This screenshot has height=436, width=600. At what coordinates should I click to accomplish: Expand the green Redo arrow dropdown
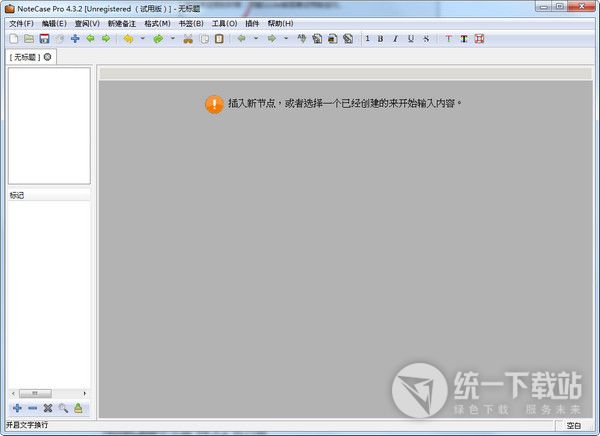click(x=172, y=39)
